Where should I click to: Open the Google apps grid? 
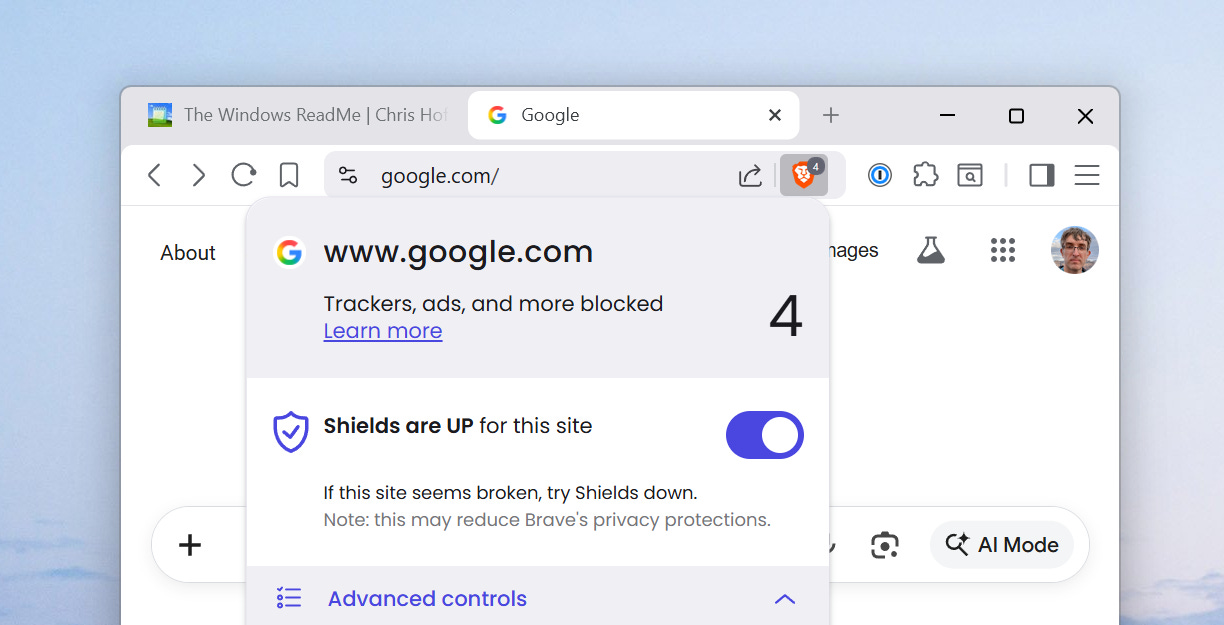tap(1003, 250)
